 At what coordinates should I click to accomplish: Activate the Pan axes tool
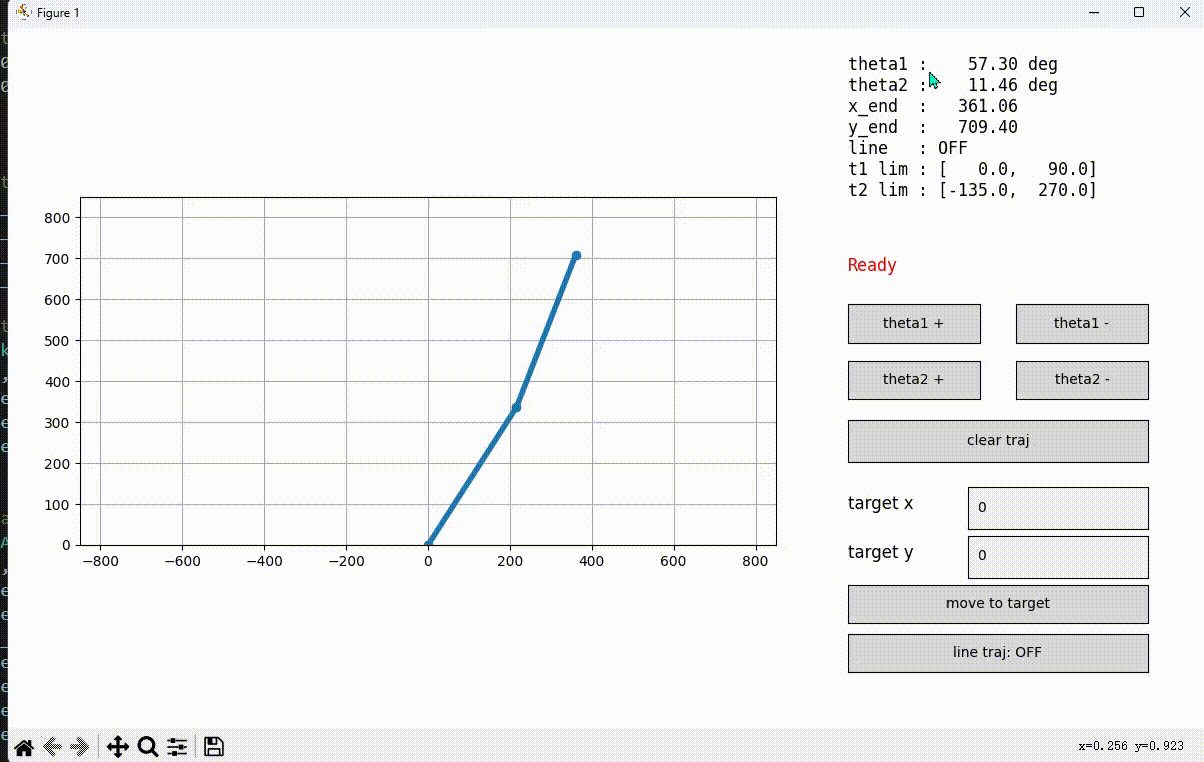(117, 746)
